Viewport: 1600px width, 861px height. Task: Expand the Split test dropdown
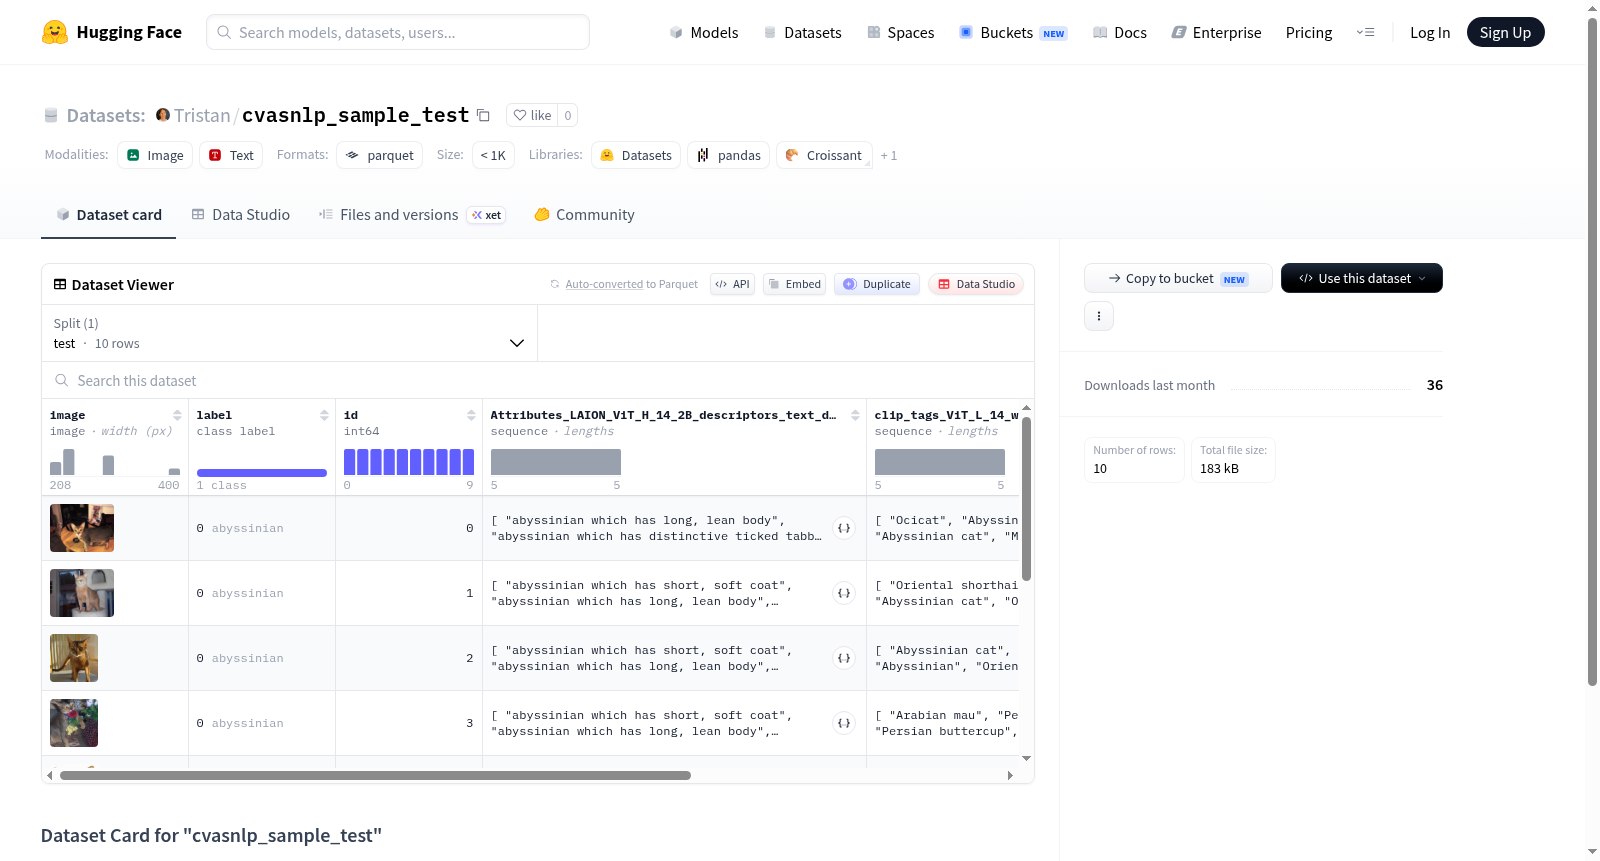tap(289, 333)
